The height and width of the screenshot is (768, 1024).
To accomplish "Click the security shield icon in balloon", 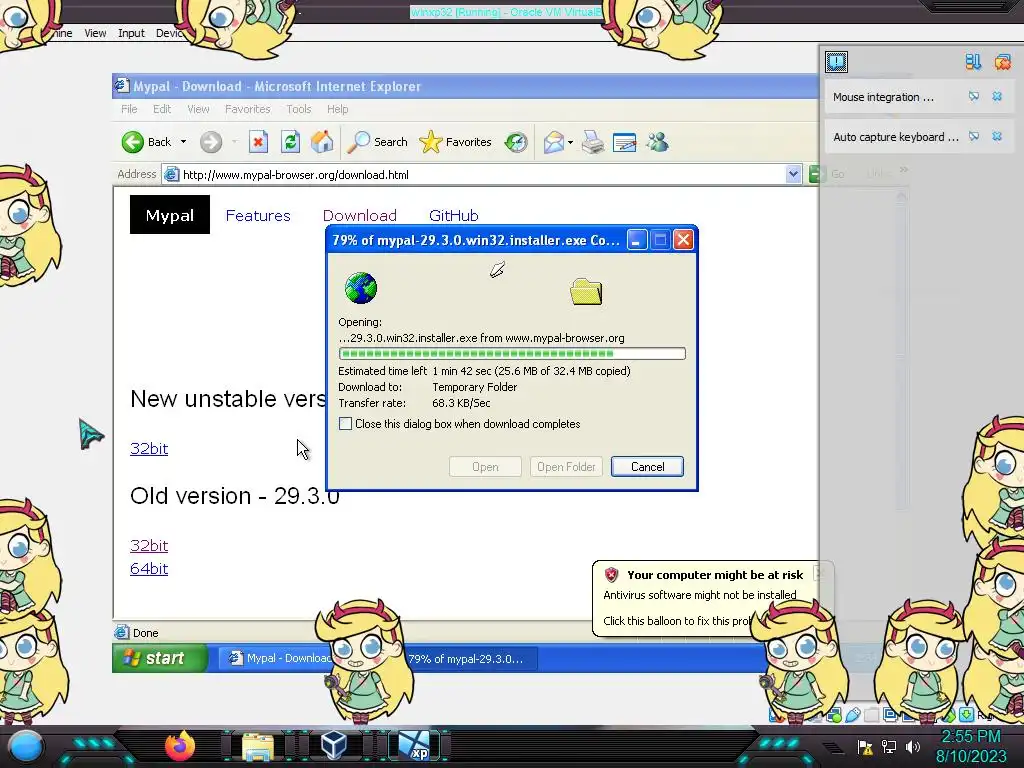I will pyautogui.click(x=611, y=575).
